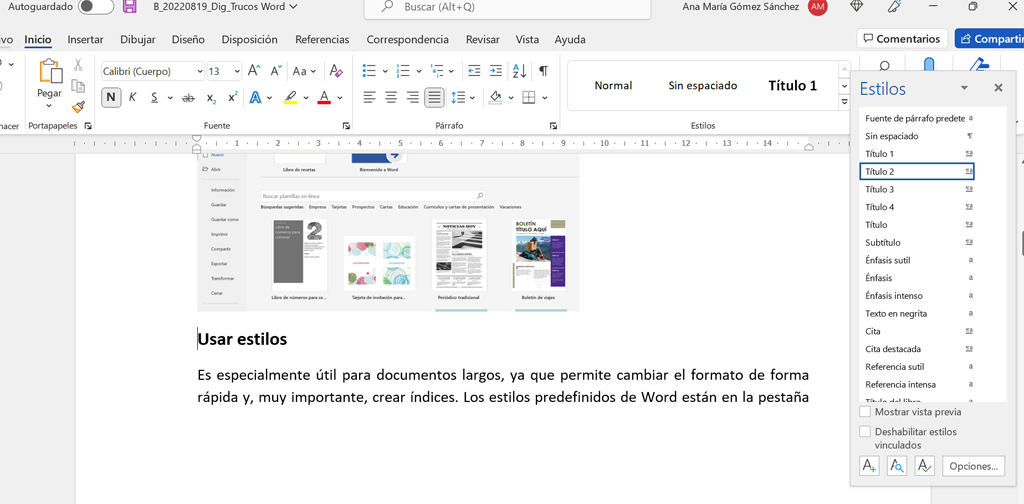Image resolution: width=1024 pixels, height=504 pixels.
Task: Justify the paragraph text alignment
Action: [434, 98]
